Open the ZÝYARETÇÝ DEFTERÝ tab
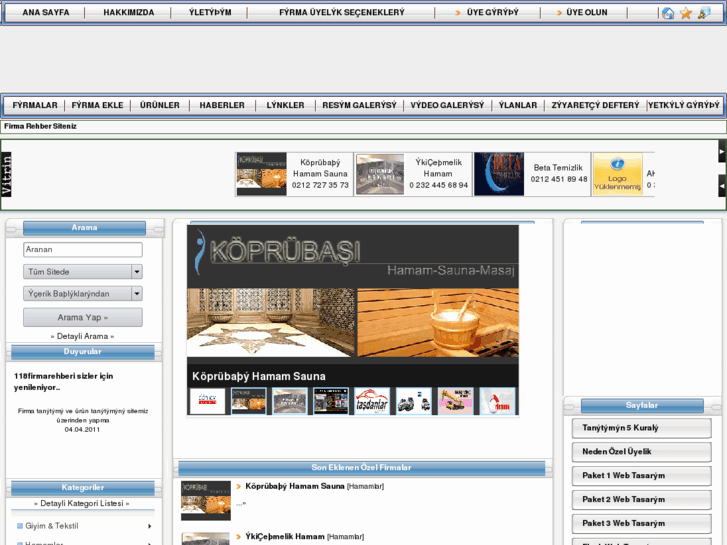727x545 pixels. 595,105
